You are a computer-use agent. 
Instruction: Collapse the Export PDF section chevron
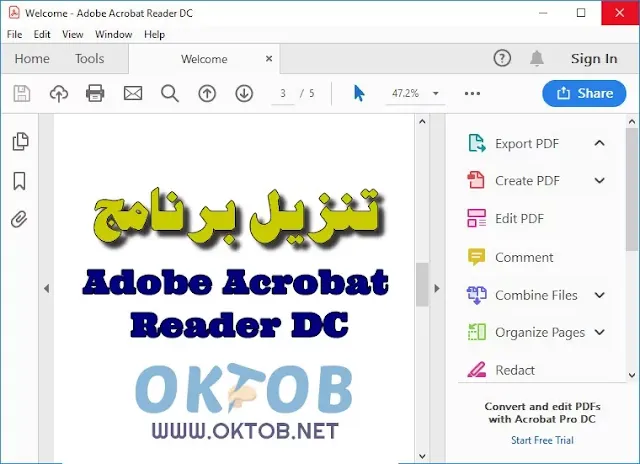pyautogui.click(x=600, y=143)
